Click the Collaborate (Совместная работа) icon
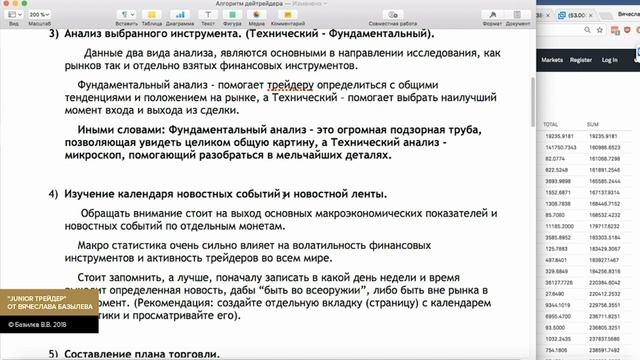The image size is (640, 360). tap(393, 15)
